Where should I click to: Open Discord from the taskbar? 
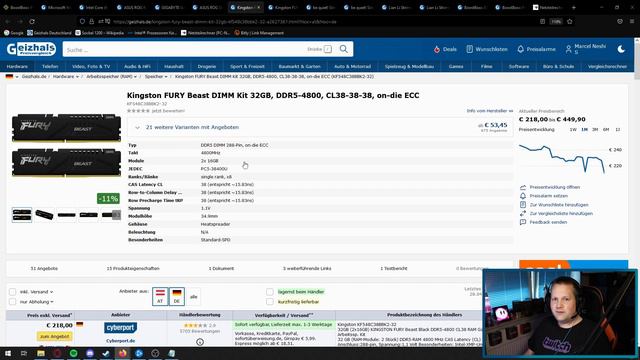[x=90, y=353]
